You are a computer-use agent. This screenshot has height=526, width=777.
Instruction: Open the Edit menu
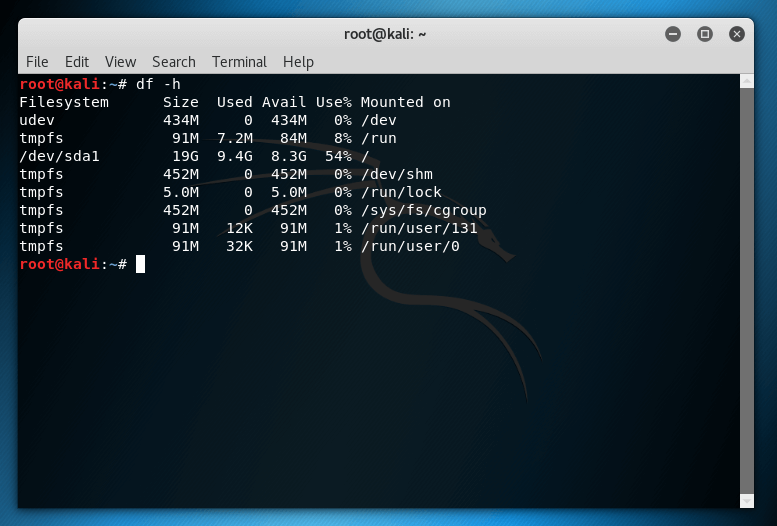[77, 62]
